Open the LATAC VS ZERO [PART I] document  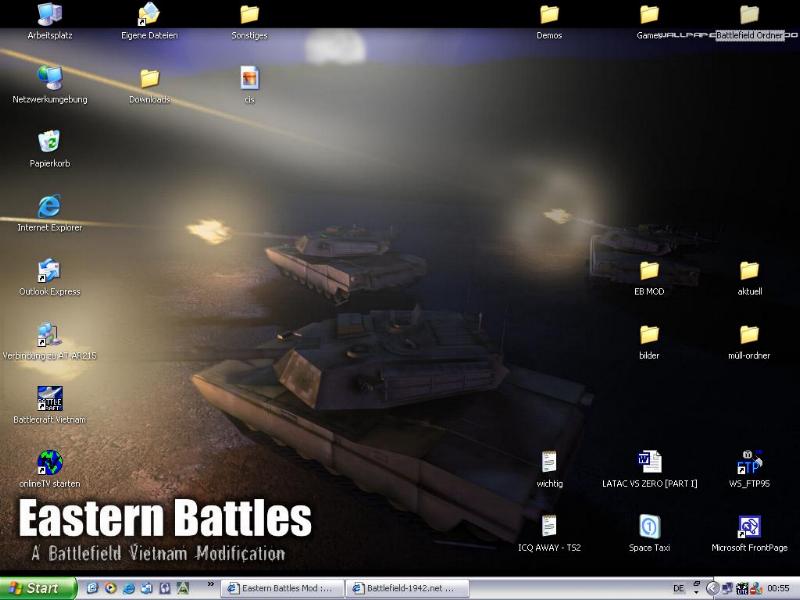click(649, 463)
